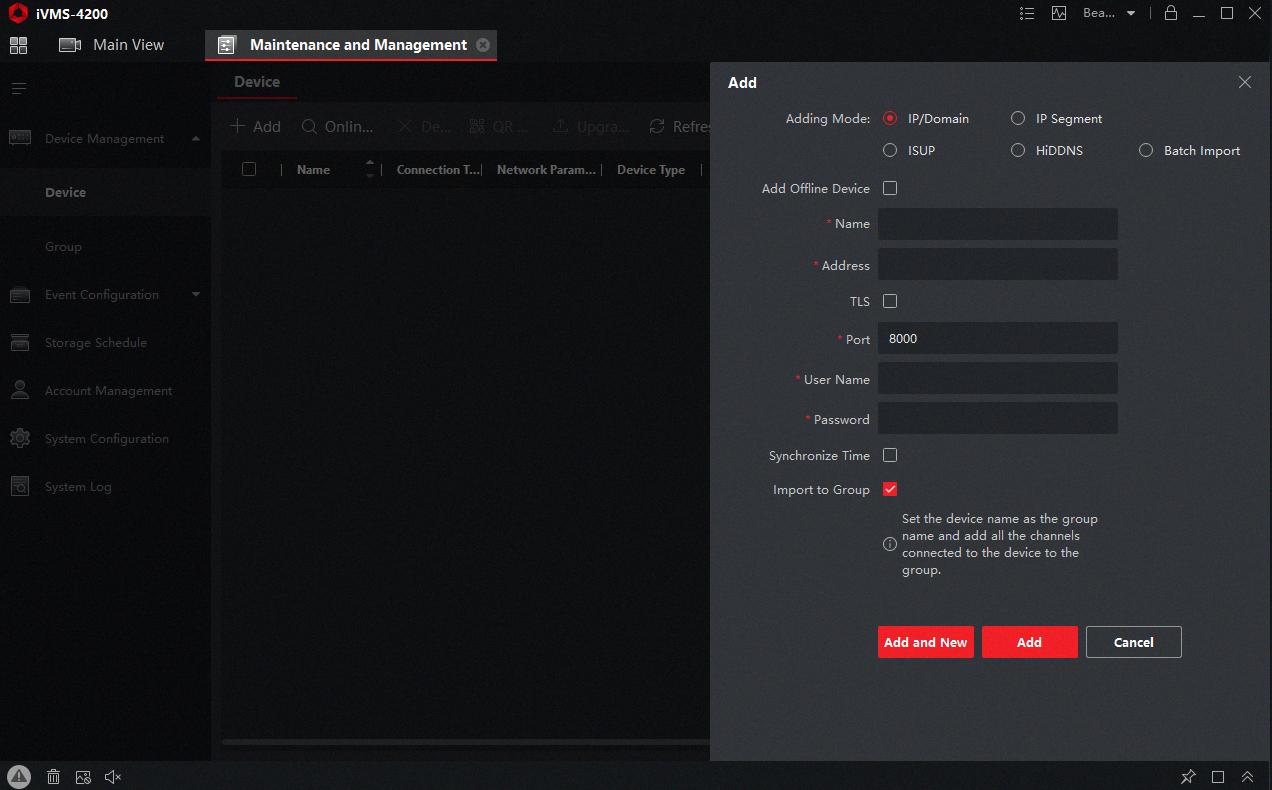
Task: Enable Add Offline Device checkbox
Action: [x=890, y=188]
